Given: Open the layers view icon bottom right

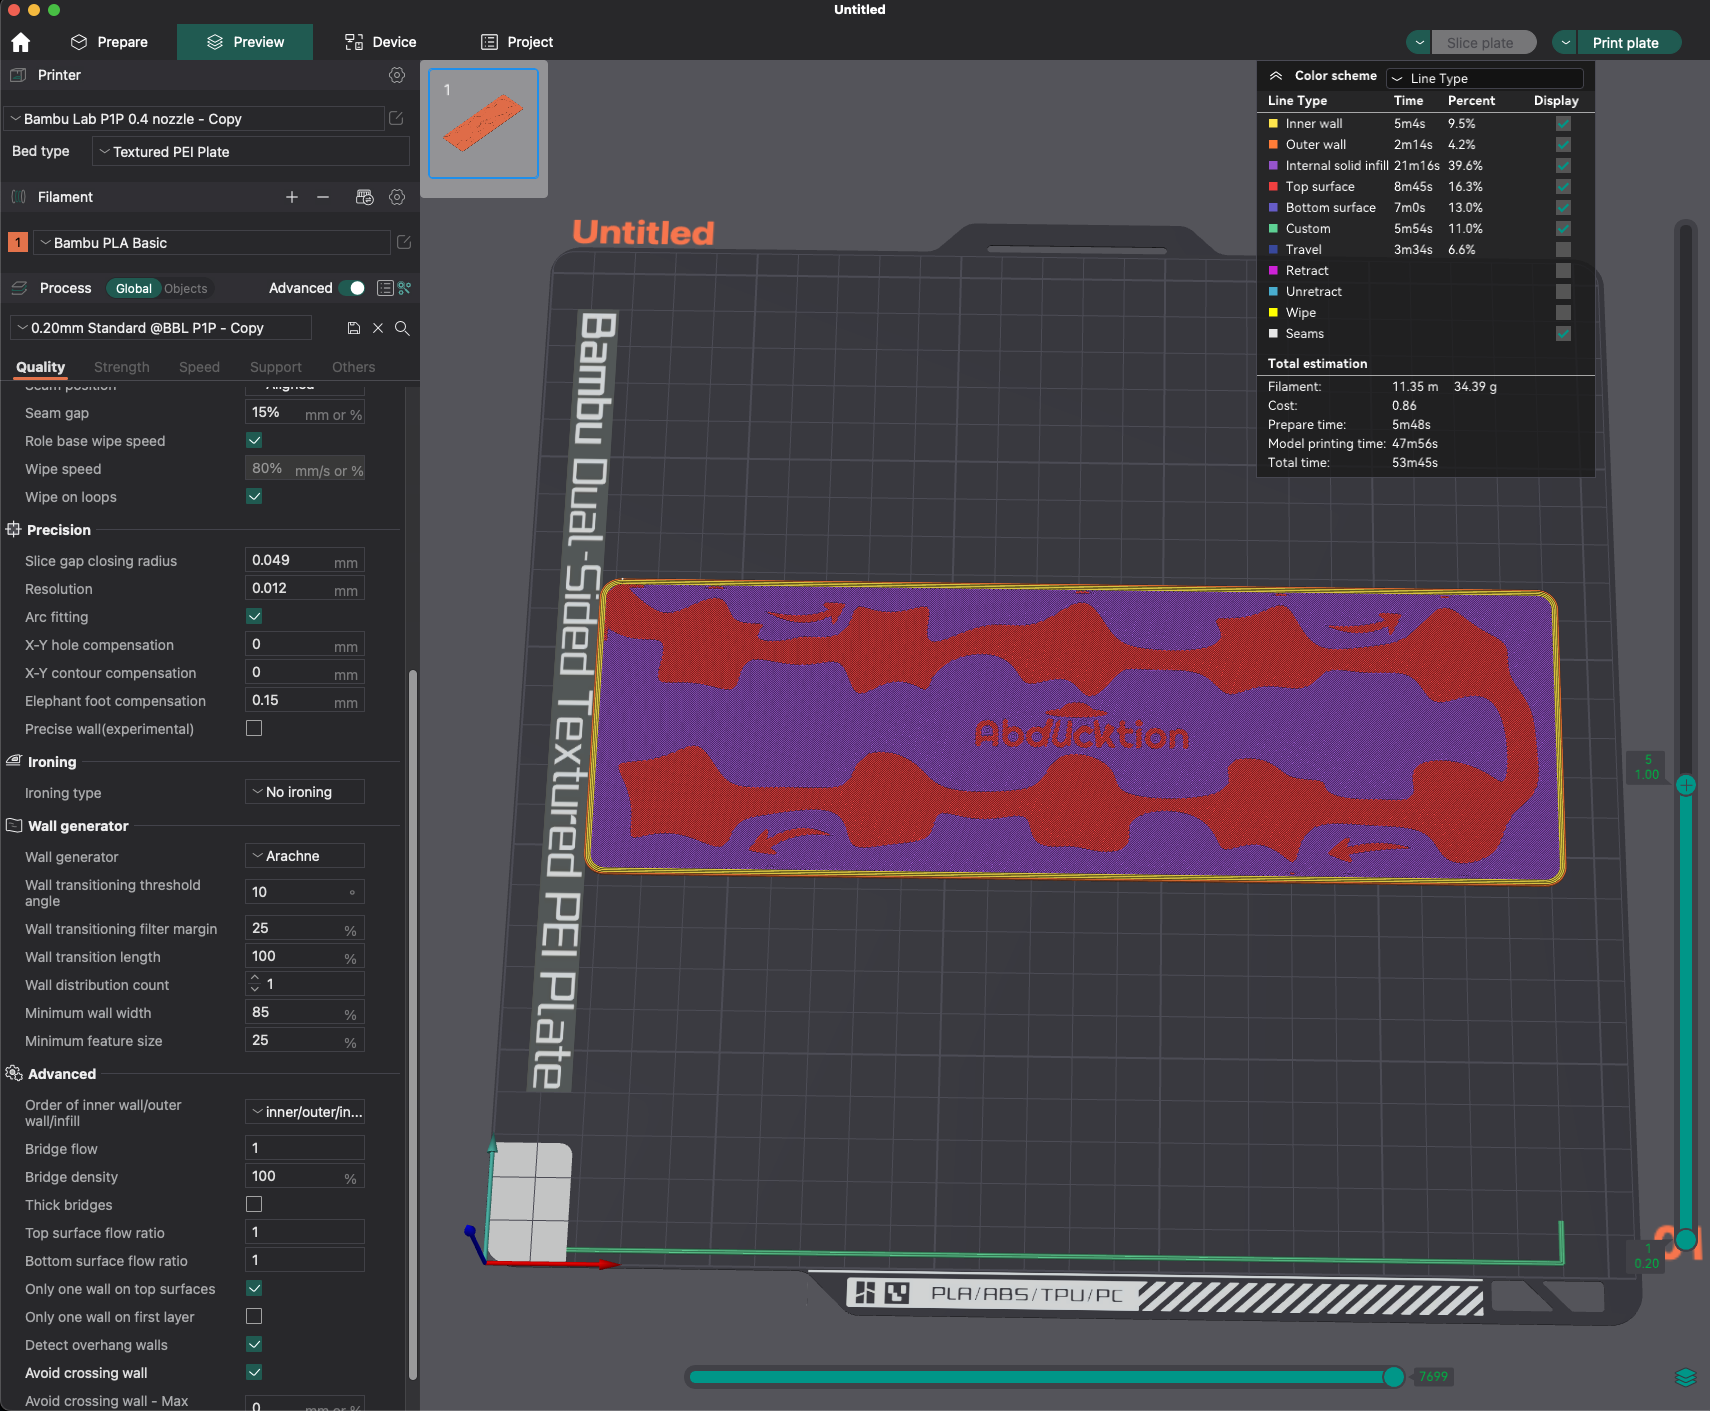Looking at the screenshot, I should (1686, 1377).
